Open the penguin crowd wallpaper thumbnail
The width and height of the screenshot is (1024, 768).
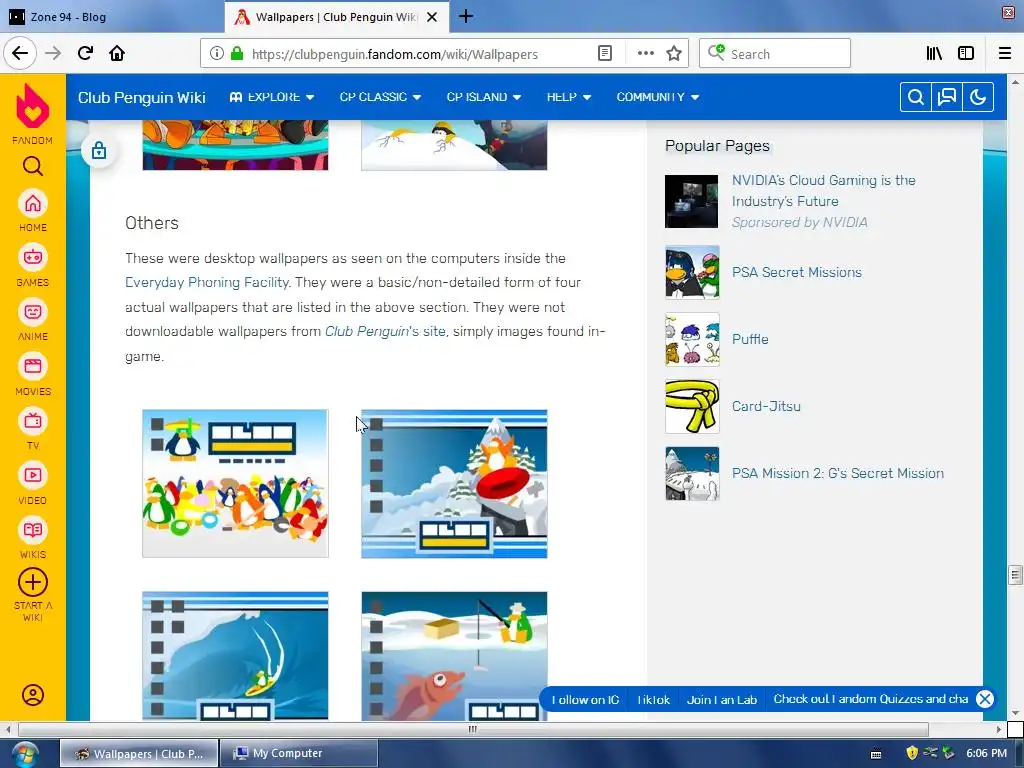tap(235, 483)
